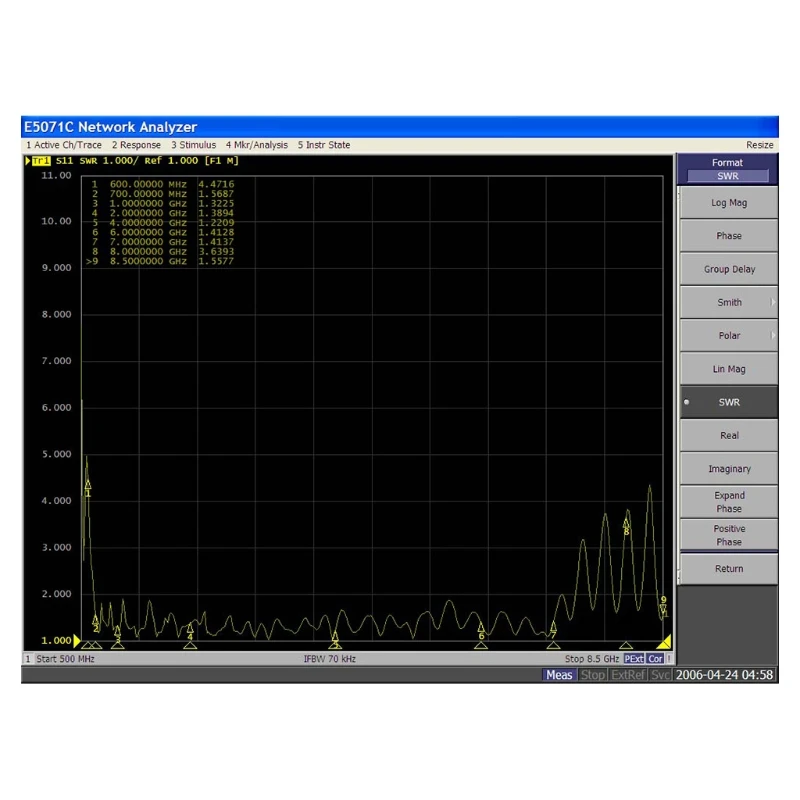Select Expand Phase format
Image resolution: width=800 pixels, height=800 pixels.
coord(729,502)
